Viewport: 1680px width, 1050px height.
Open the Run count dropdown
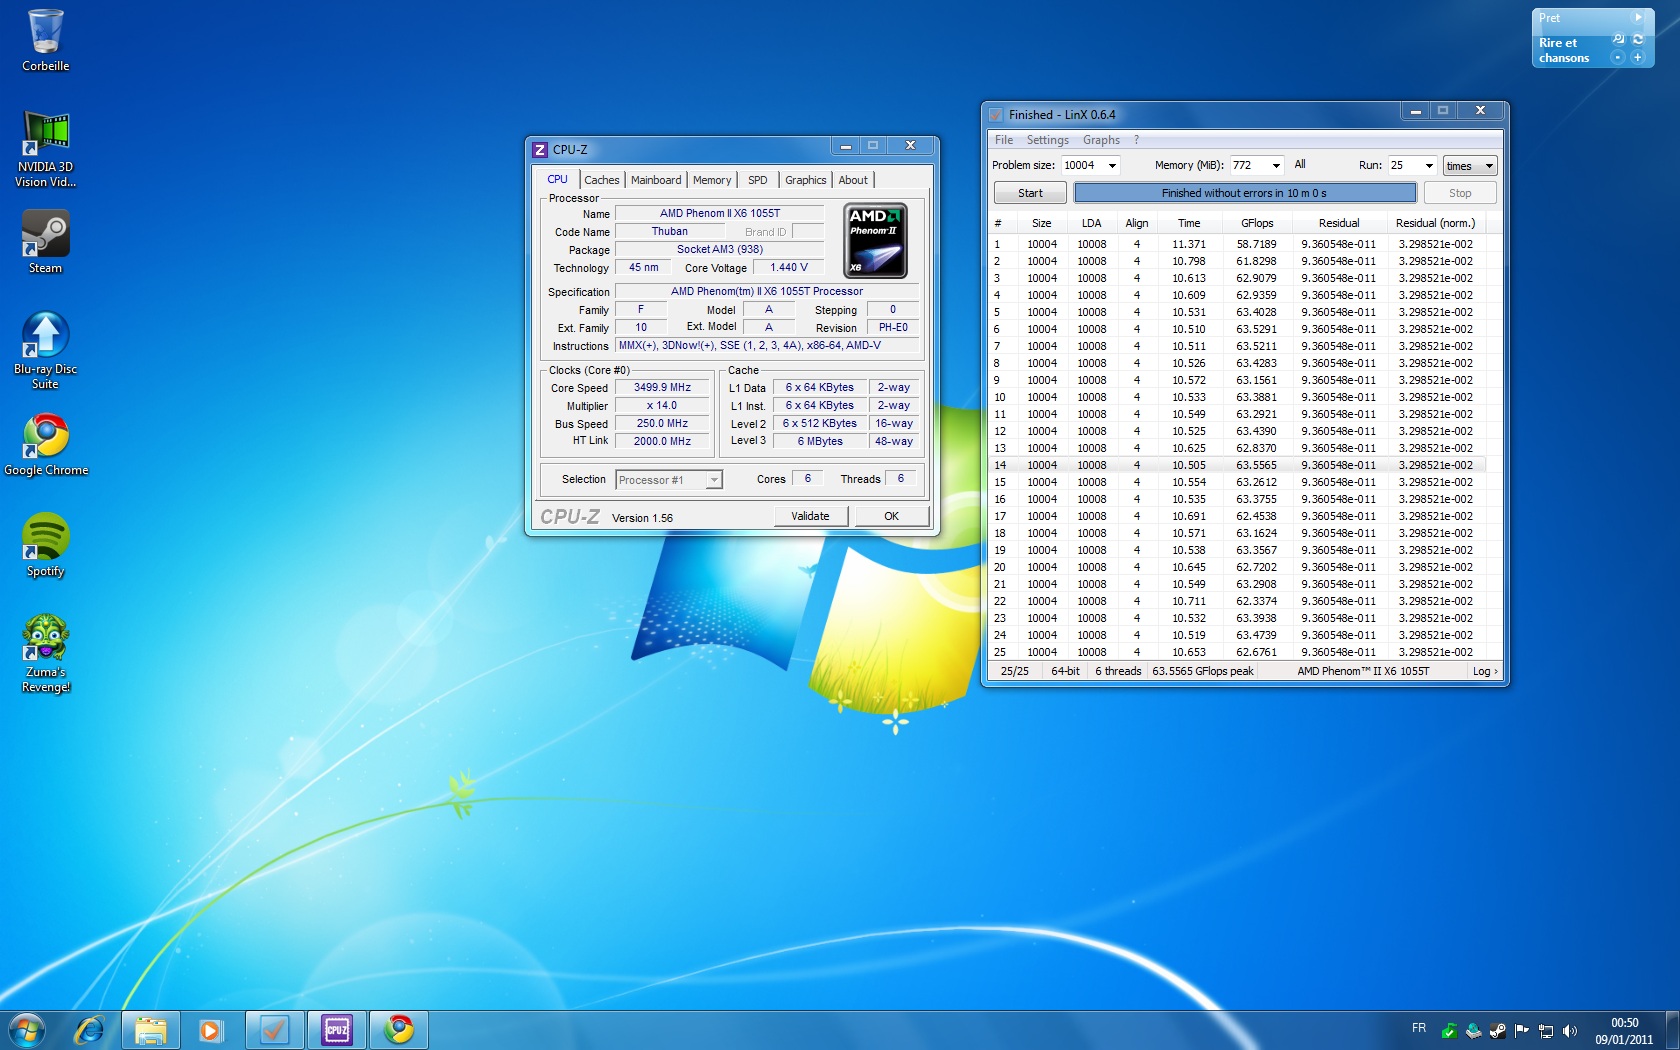coord(1428,166)
